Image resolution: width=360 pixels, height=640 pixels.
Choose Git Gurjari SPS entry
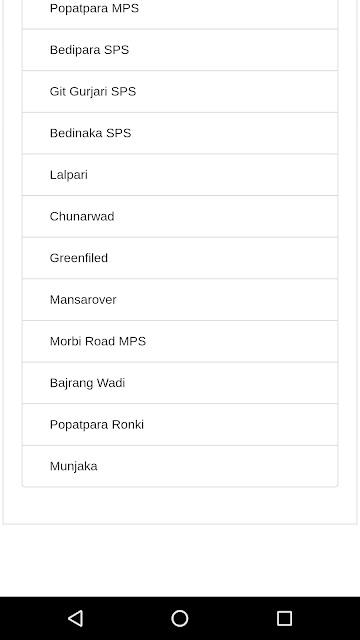180,91
